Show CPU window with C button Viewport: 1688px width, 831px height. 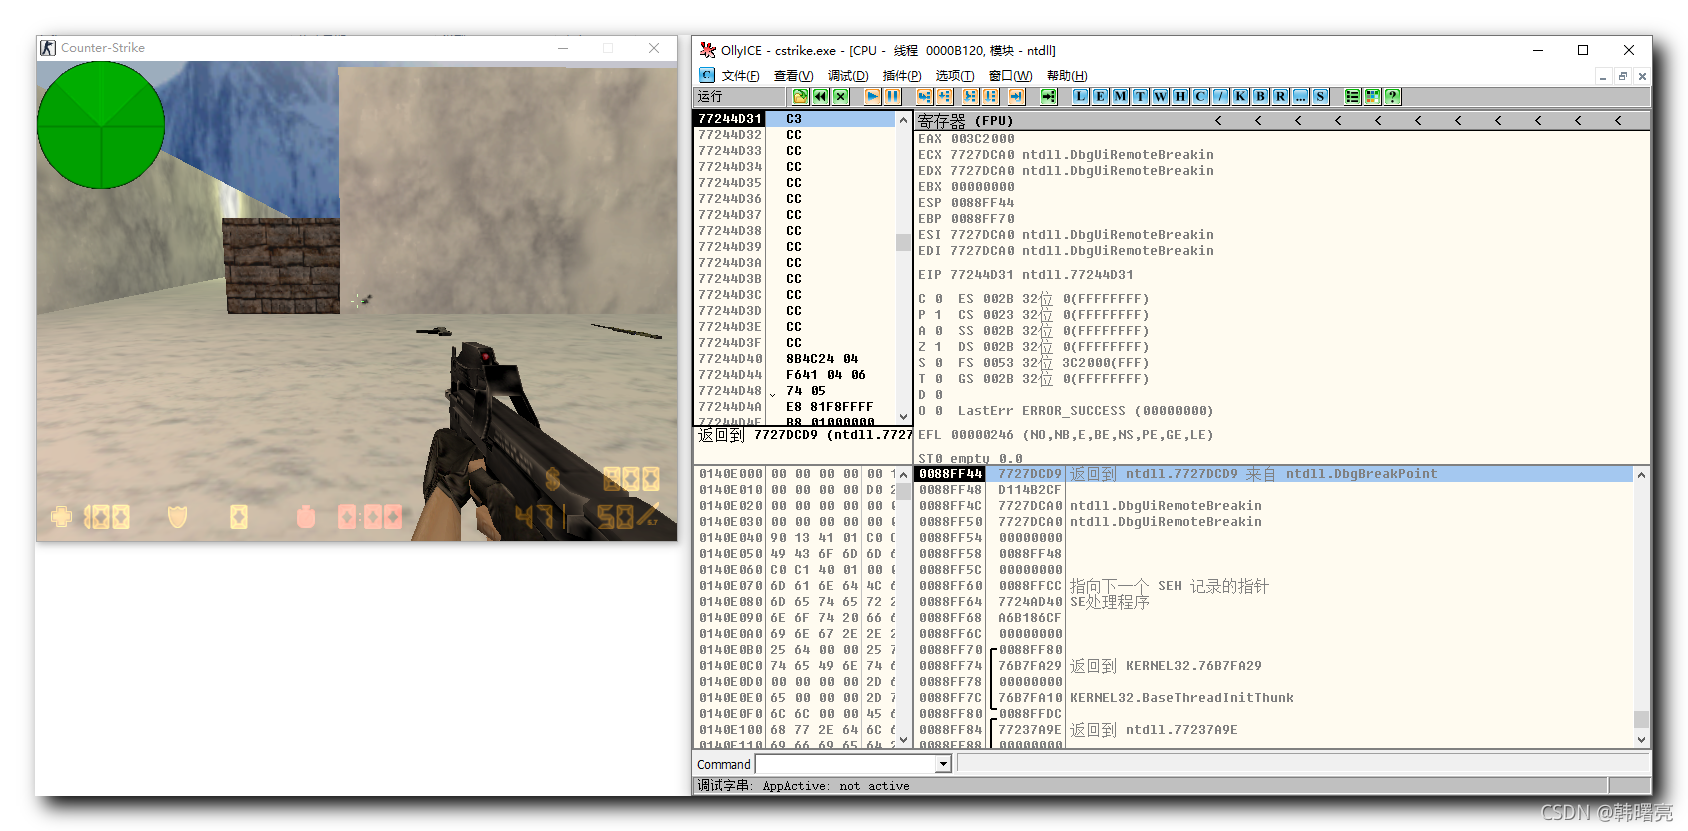click(1200, 96)
